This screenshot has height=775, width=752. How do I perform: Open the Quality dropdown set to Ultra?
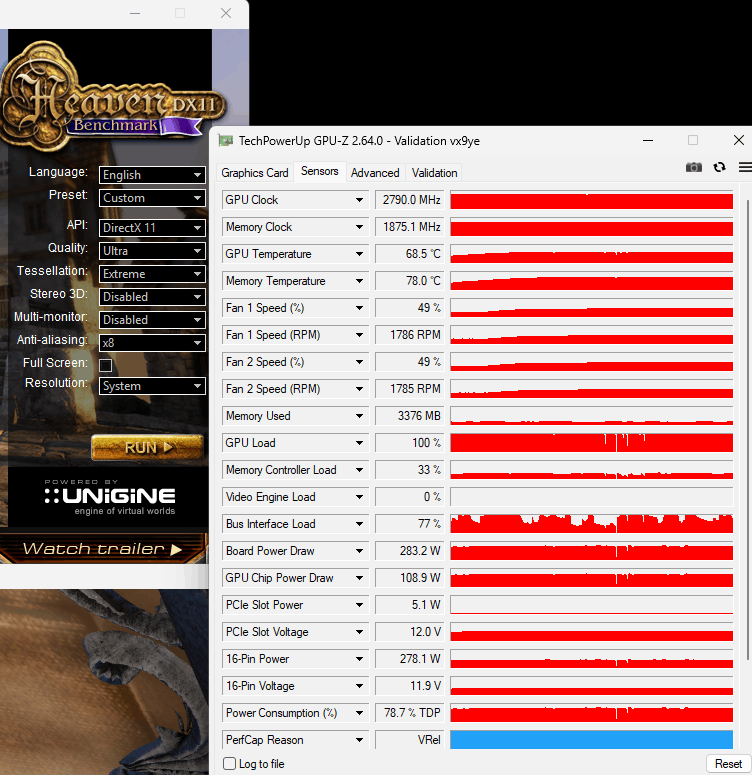pyautogui.click(x=152, y=251)
